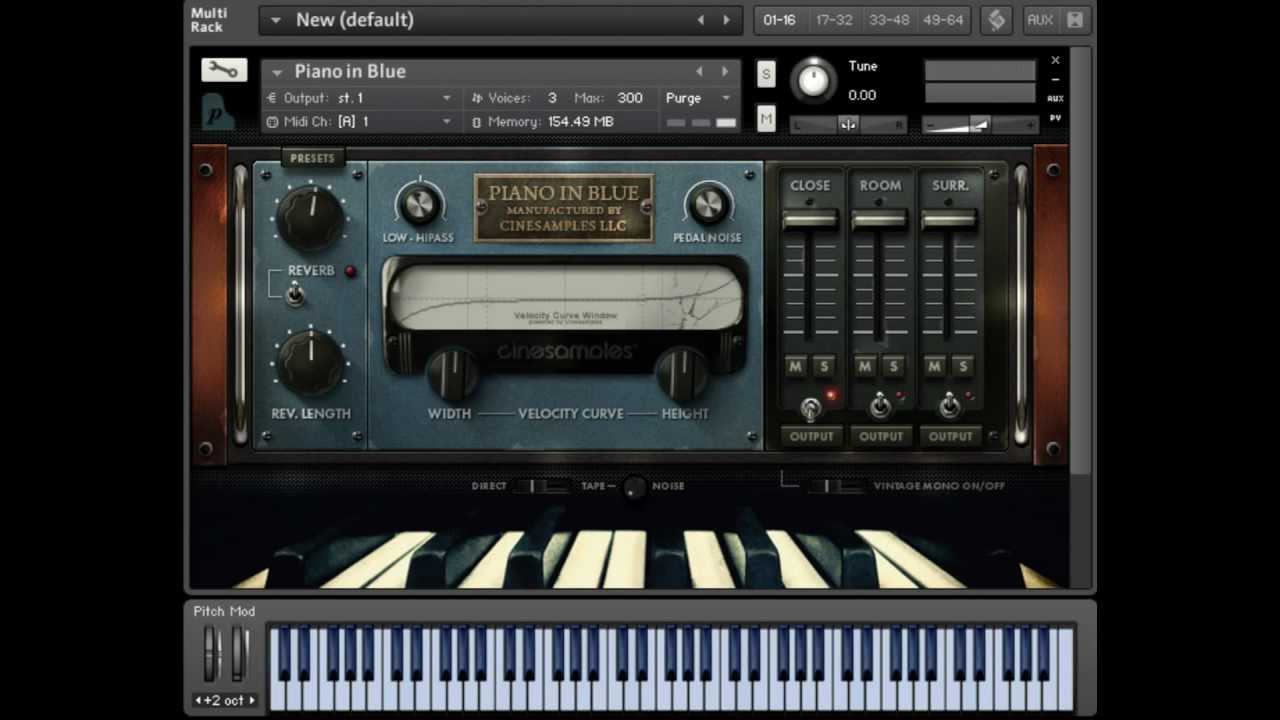The image size is (1280, 720).
Task: Switch to multi page 33-48
Action: pos(889,20)
